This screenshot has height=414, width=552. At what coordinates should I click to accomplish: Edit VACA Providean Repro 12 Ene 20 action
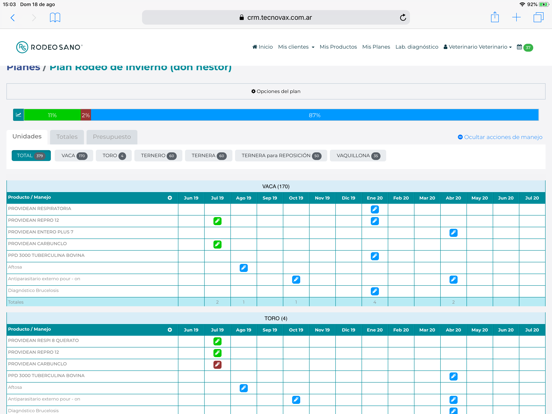(x=375, y=221)
